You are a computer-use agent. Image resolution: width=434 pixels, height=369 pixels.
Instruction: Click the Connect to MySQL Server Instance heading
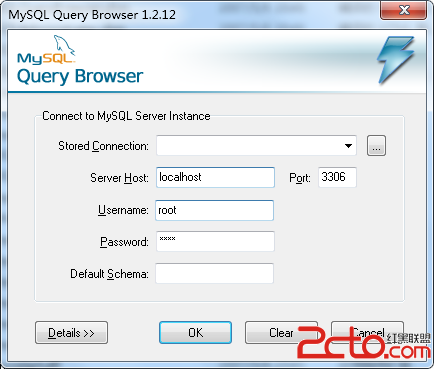[126, 116]
